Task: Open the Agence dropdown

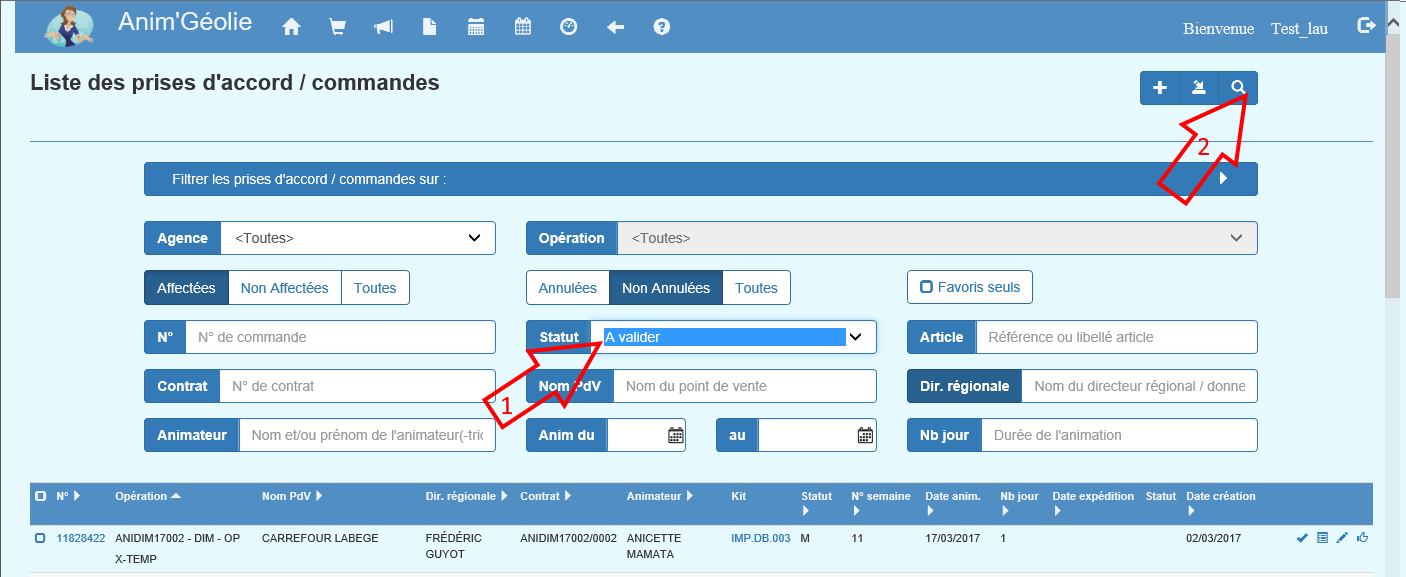Action: [x=357, y=238]
